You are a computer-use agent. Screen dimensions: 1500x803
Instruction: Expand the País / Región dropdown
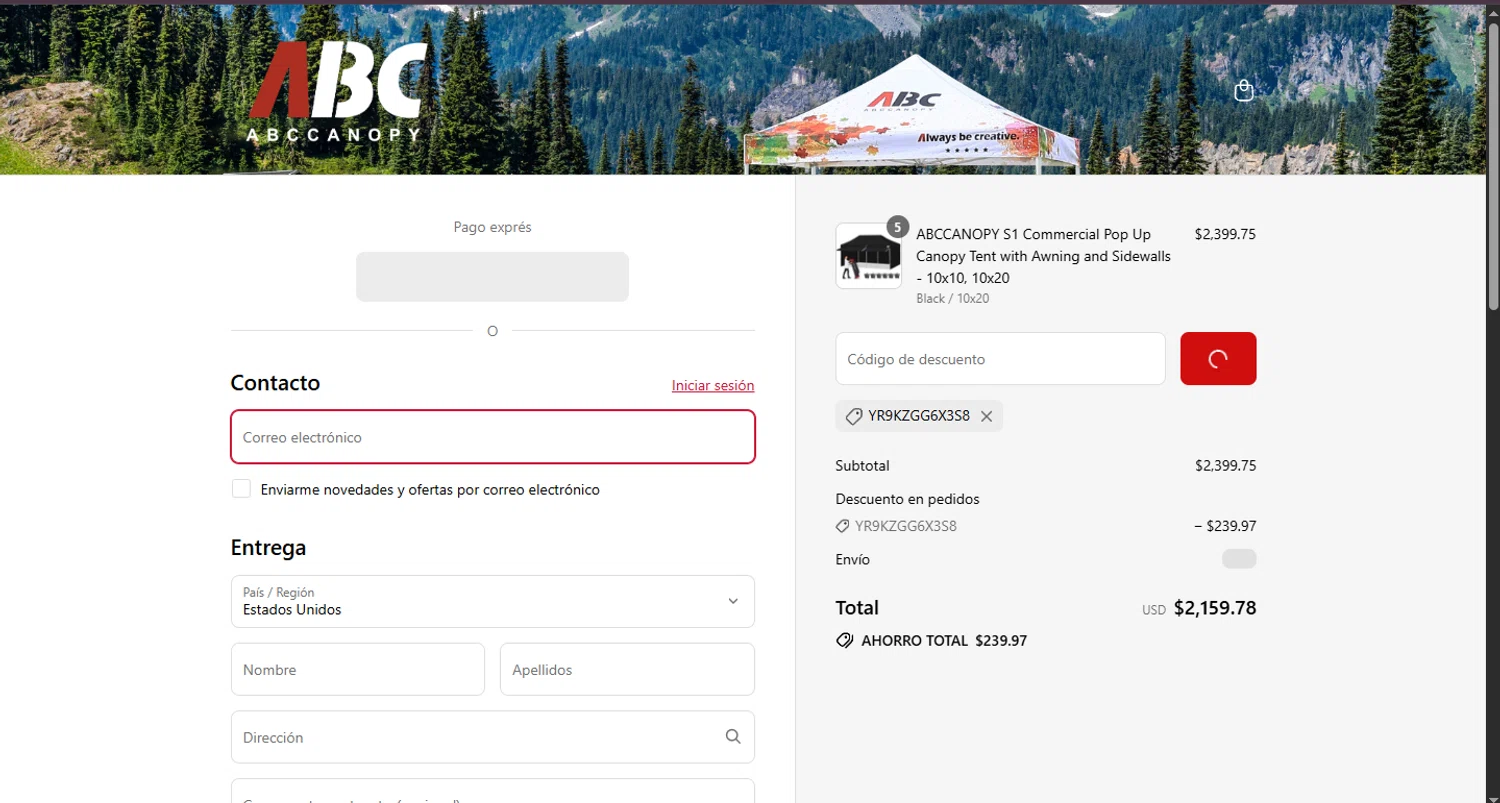tap(493, 601)
